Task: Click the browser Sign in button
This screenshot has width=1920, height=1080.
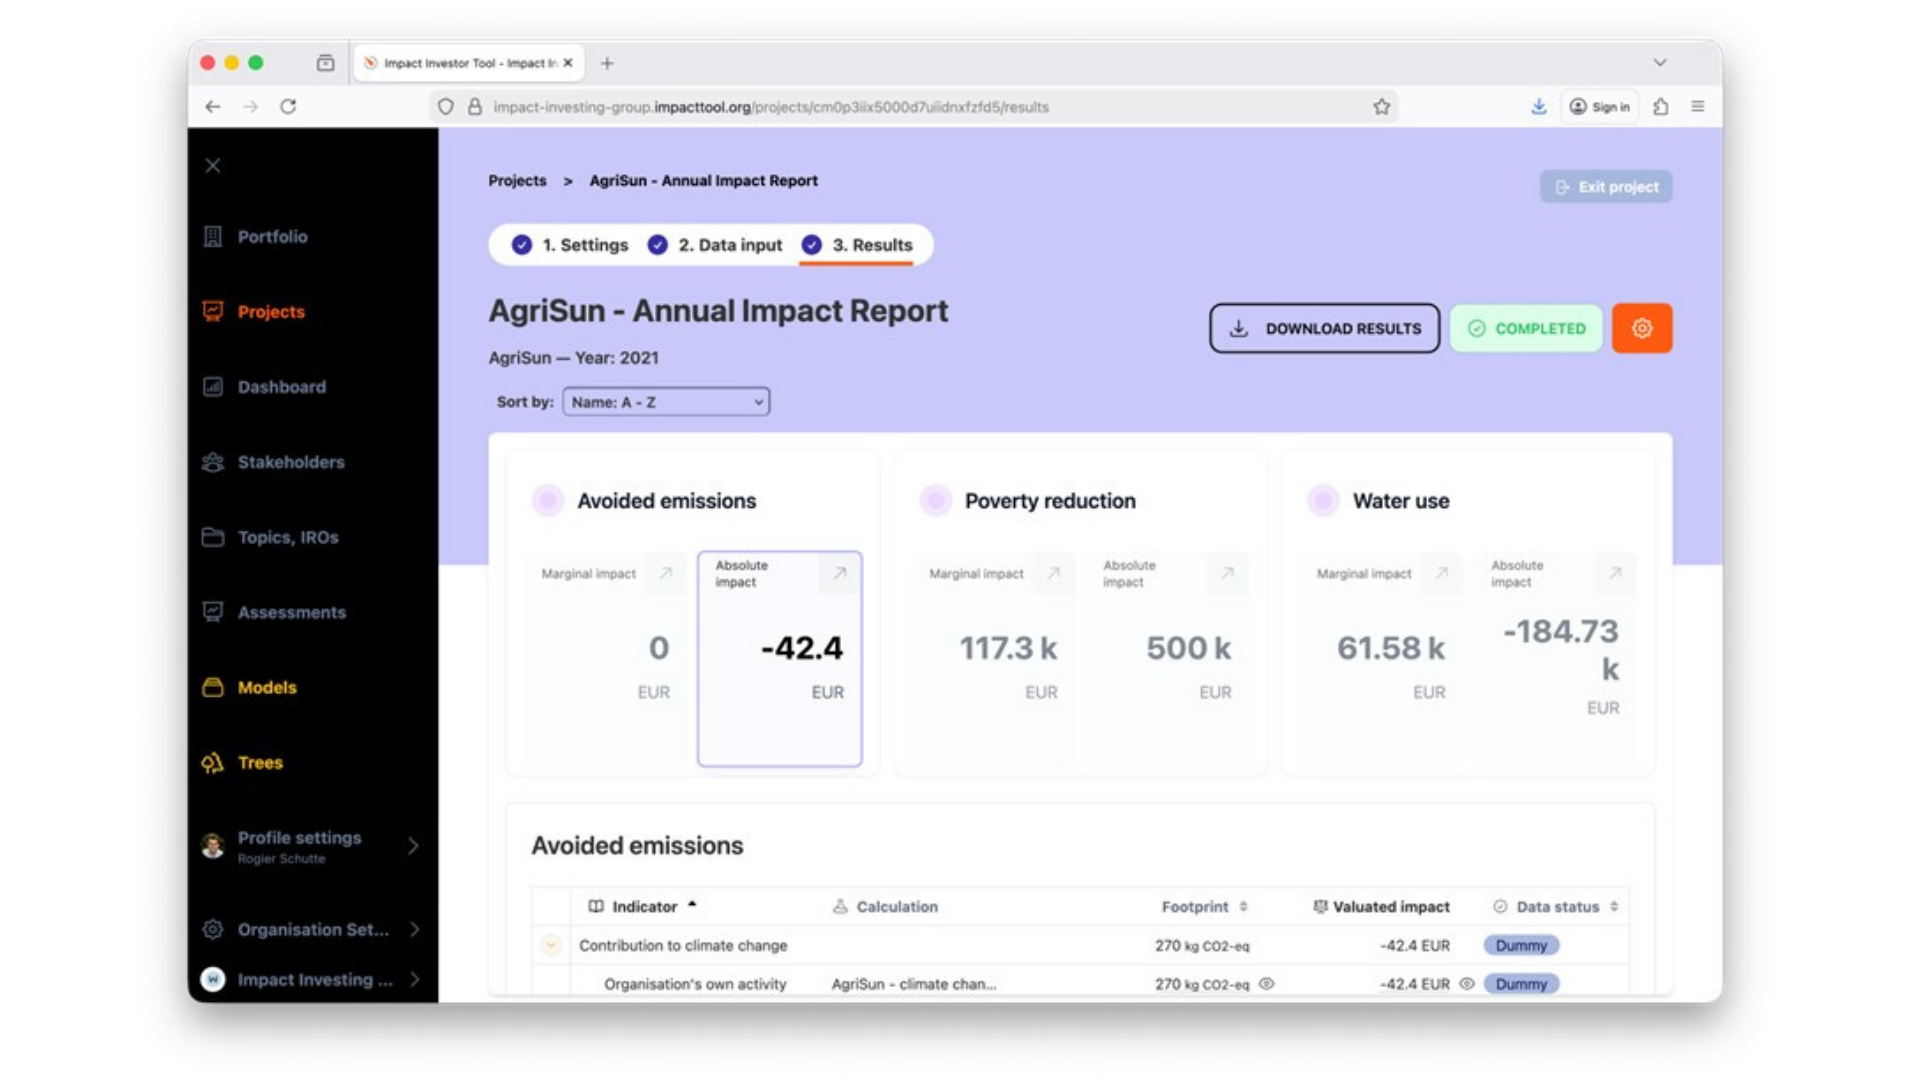Action: (1600, 107)
